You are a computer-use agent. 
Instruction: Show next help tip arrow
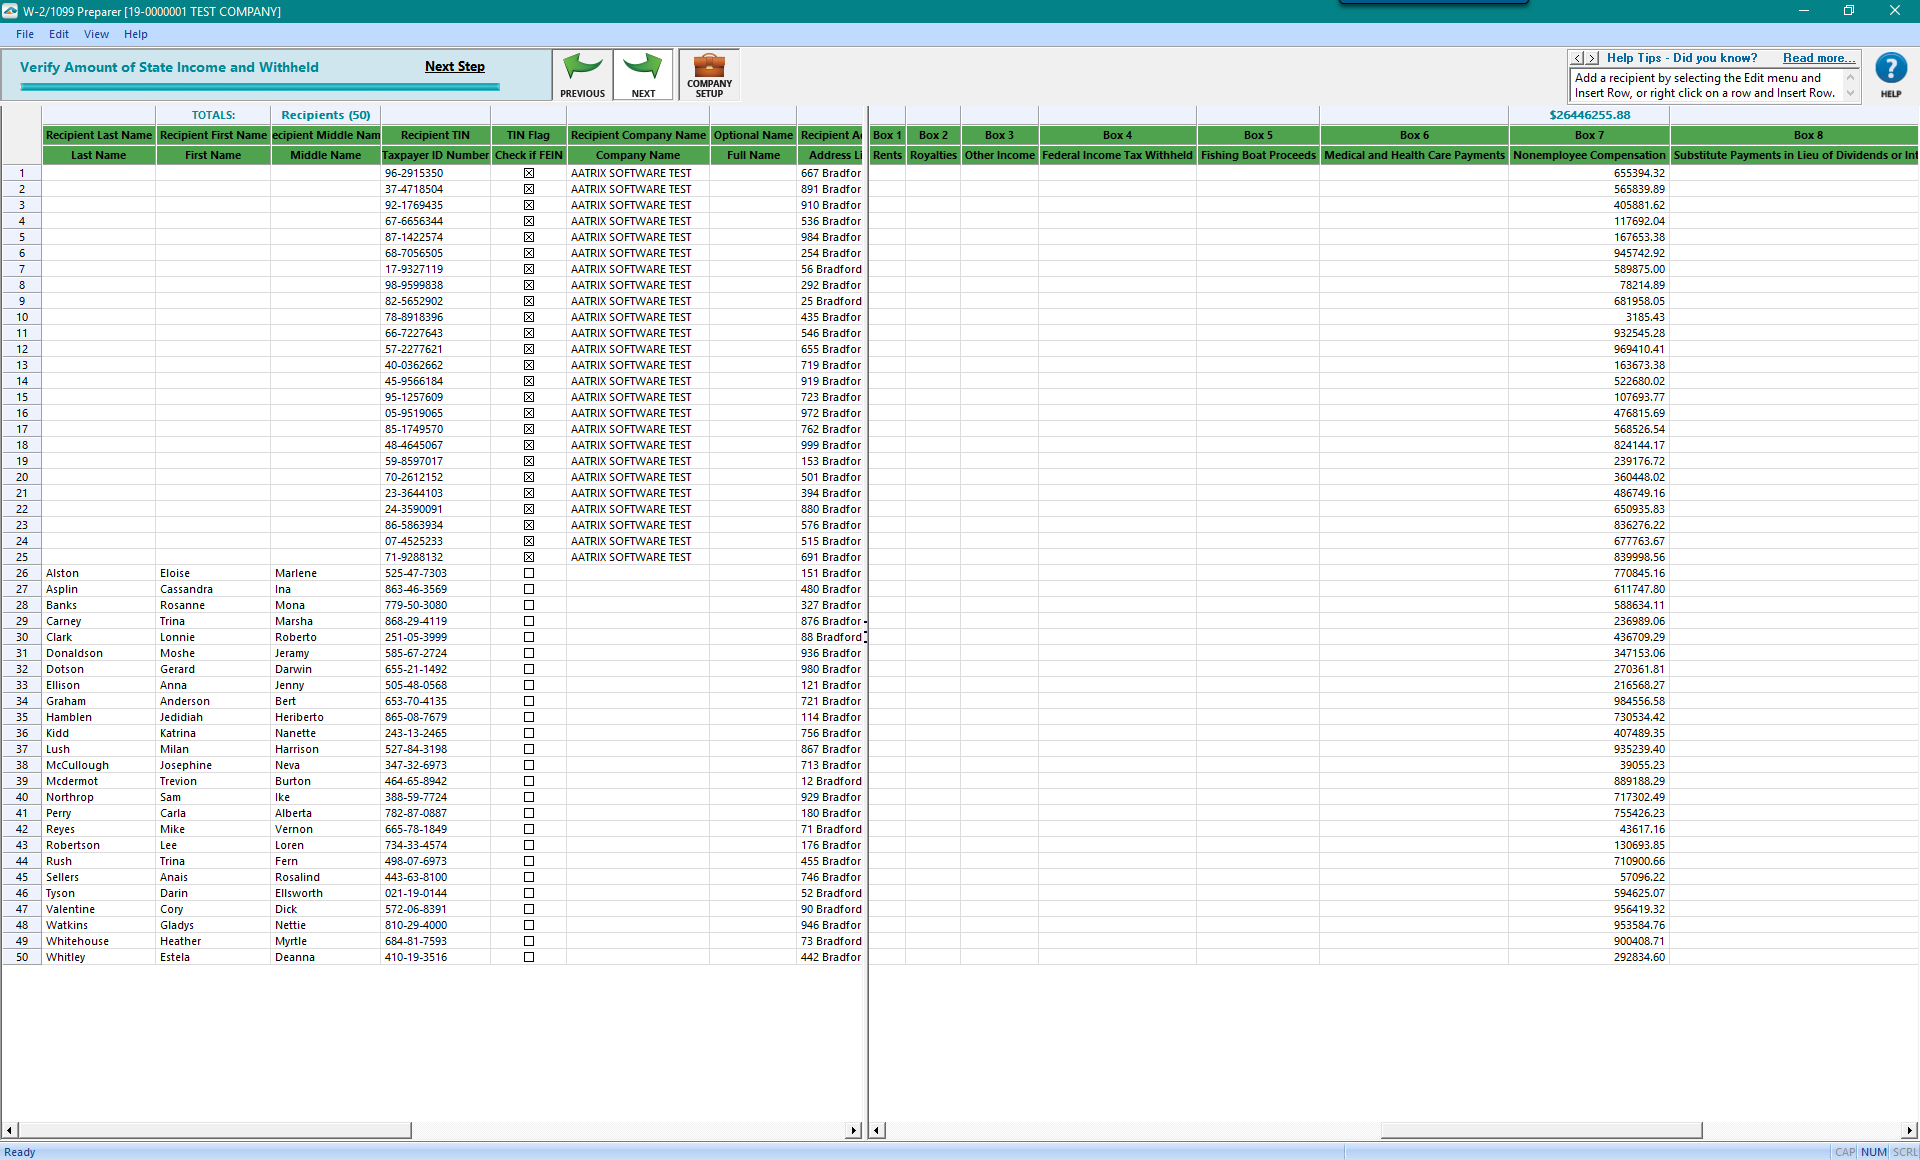(x=1592, y=58)
